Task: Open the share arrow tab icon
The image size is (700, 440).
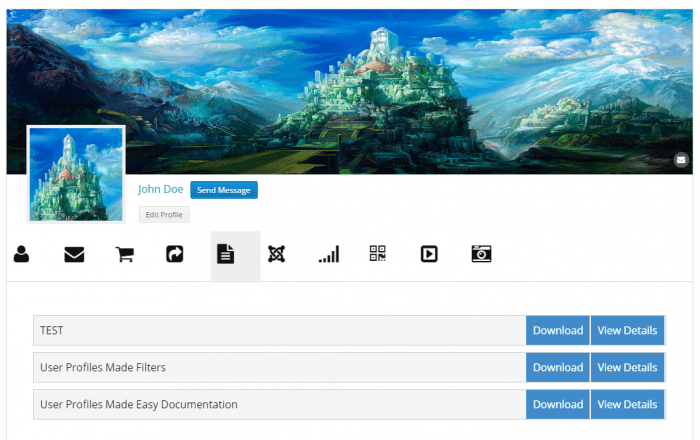Action: [x=175, y=254]
